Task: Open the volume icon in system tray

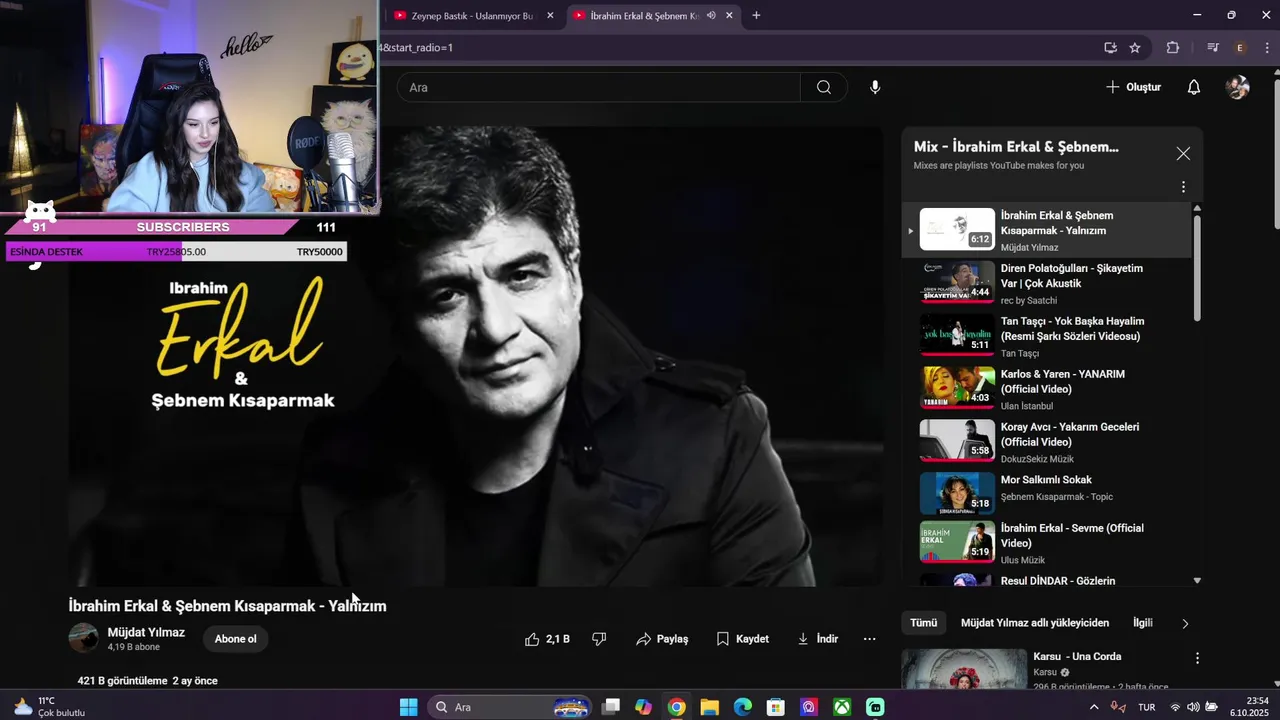Action: tap(1193, 707)
